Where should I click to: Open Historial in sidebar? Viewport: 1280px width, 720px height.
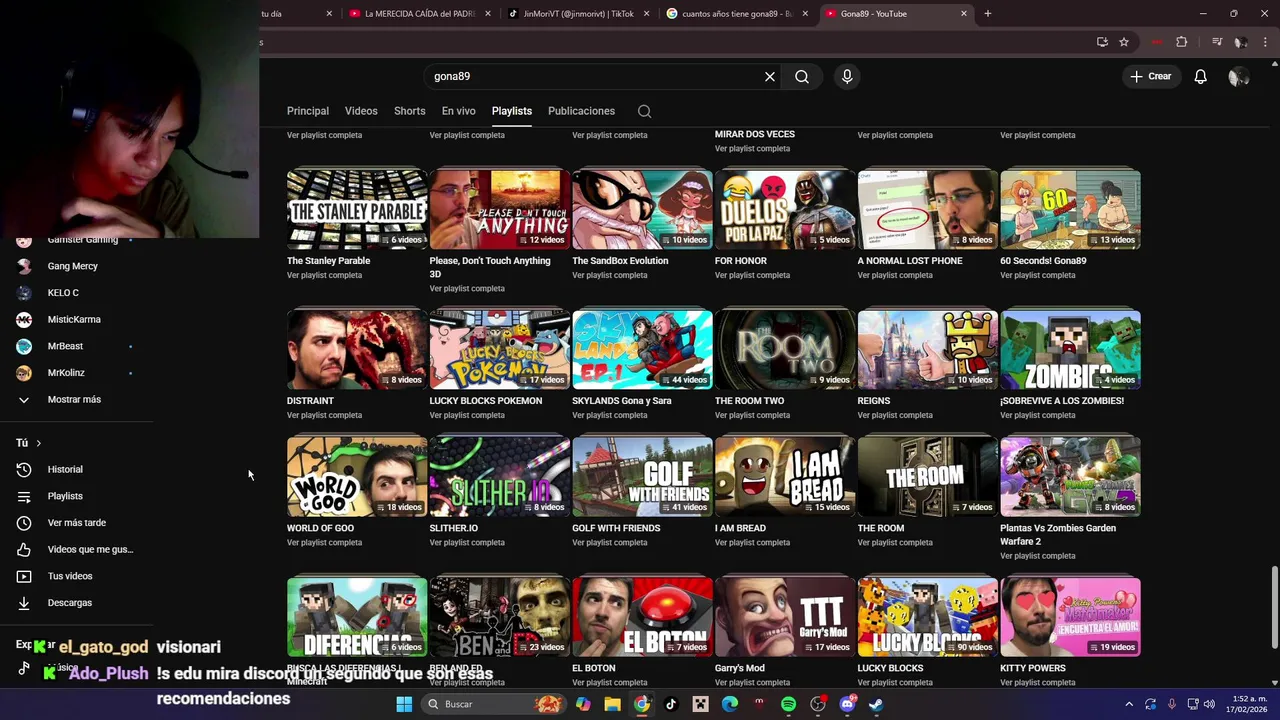65,469
